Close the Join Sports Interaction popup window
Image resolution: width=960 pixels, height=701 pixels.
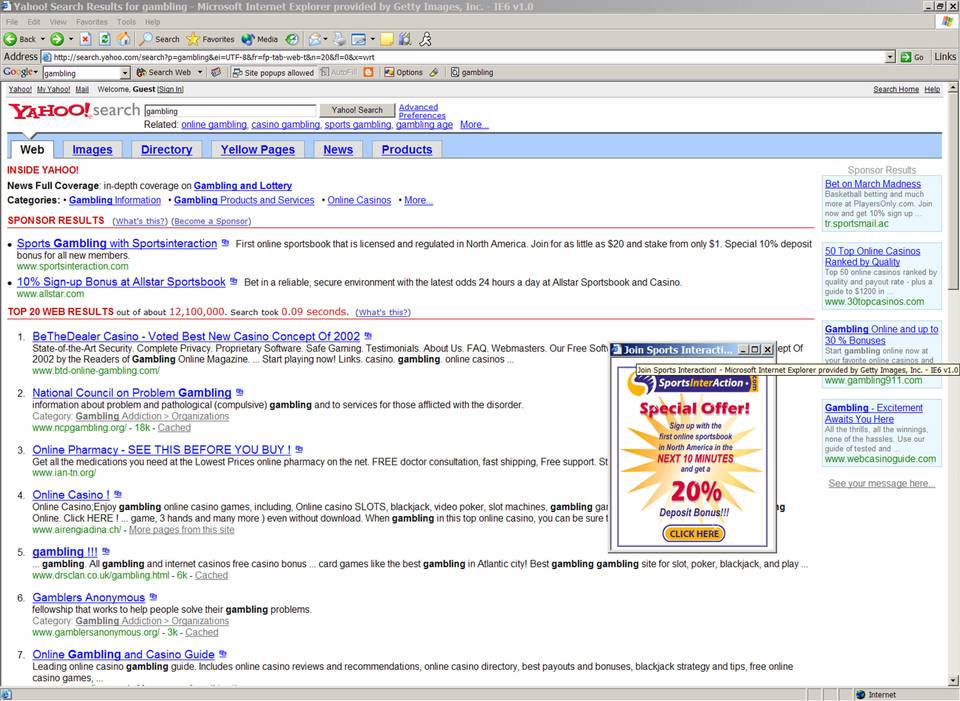tap(767, 350)
